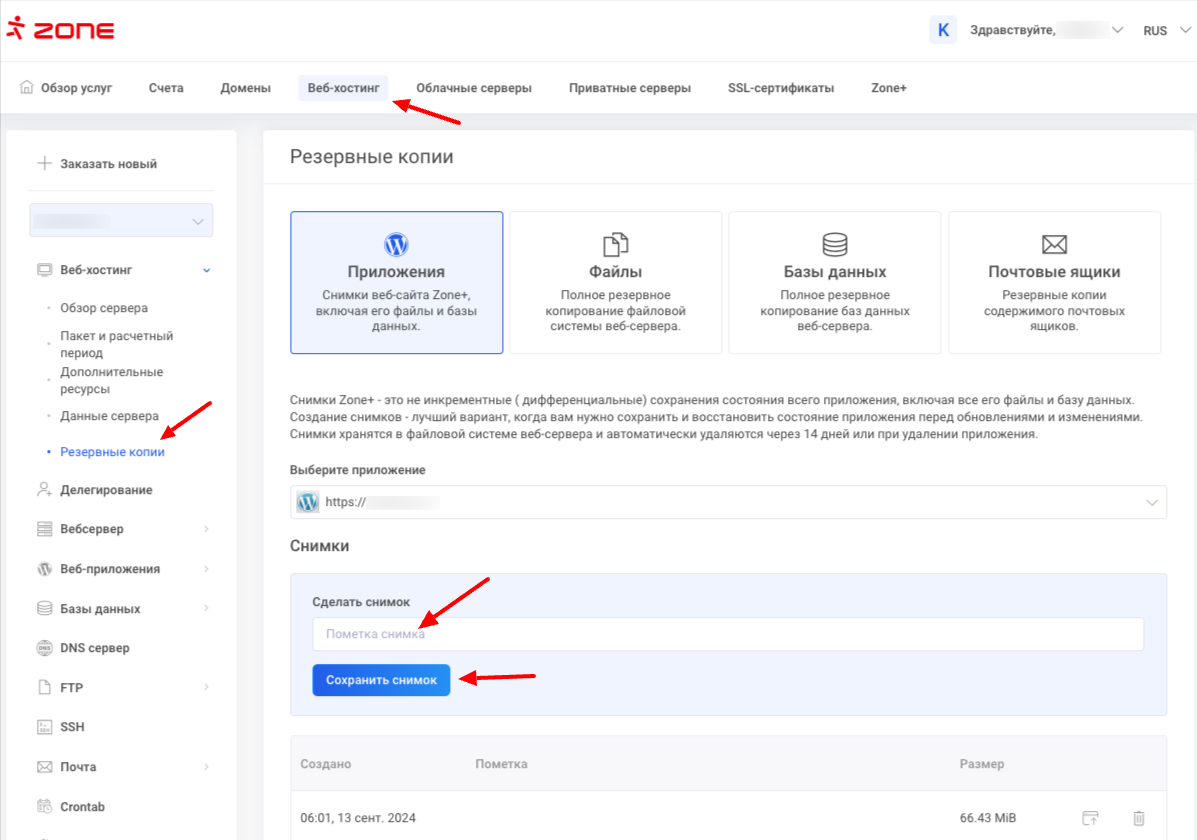This screenshot has height=840, width=1197.
Task: Switch to the Домены tab
Action: (x=245, y=88)
